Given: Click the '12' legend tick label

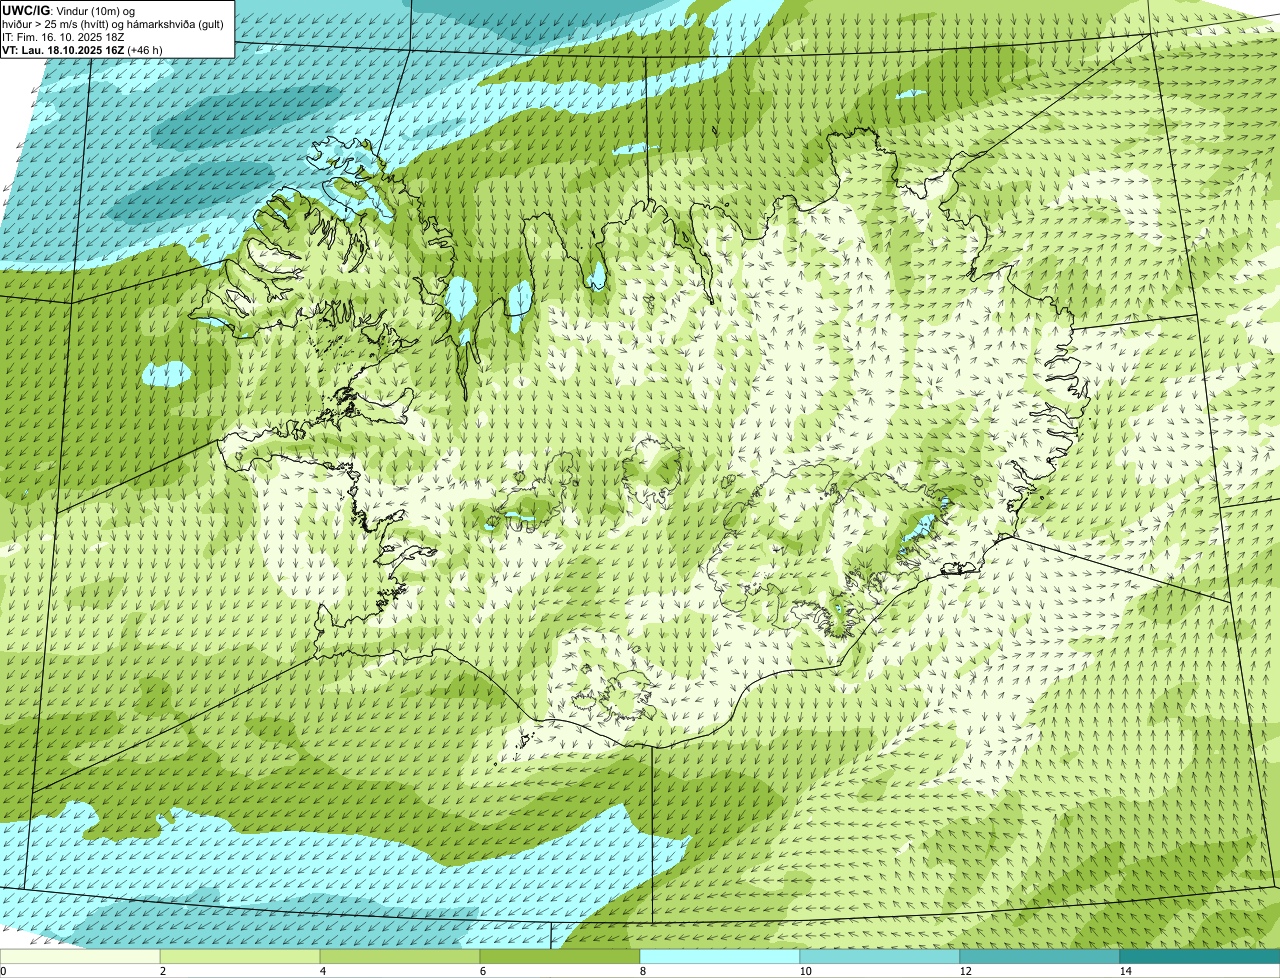Looking at the screenshot, I should coord(965,970).
